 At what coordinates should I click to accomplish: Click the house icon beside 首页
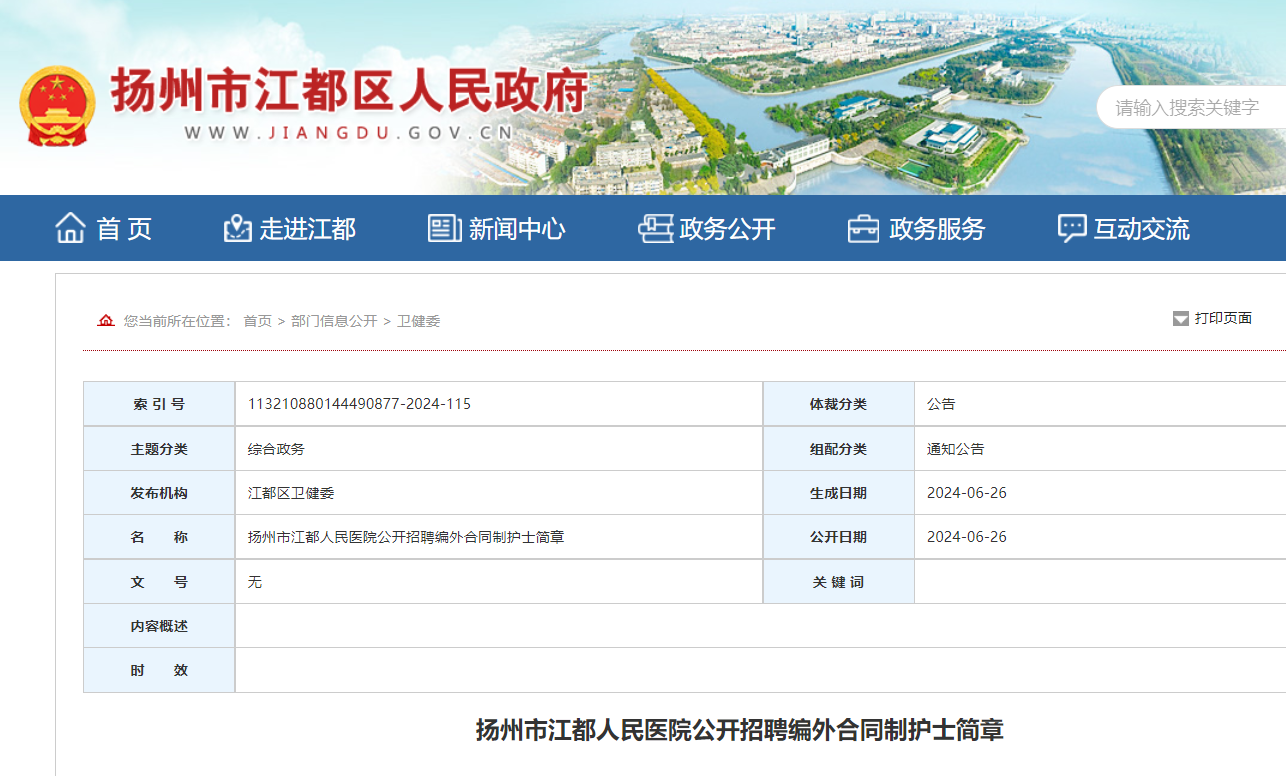70,228
